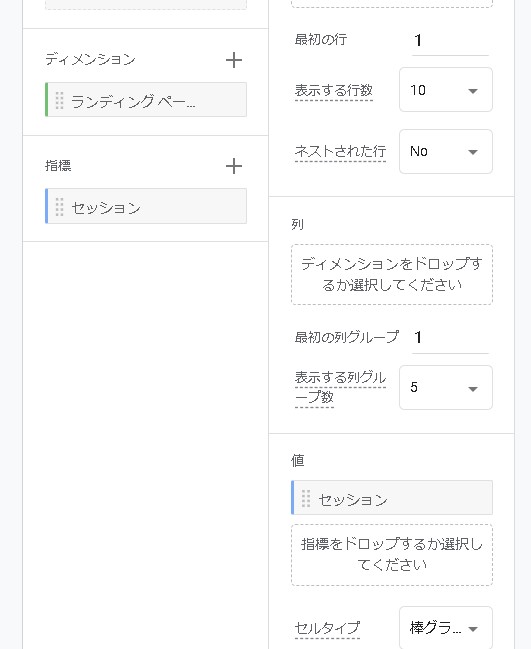This screenshot has height=649, width=531.
Task: Select the ランディング ページ dimension chip
Action: coord(146,100)
